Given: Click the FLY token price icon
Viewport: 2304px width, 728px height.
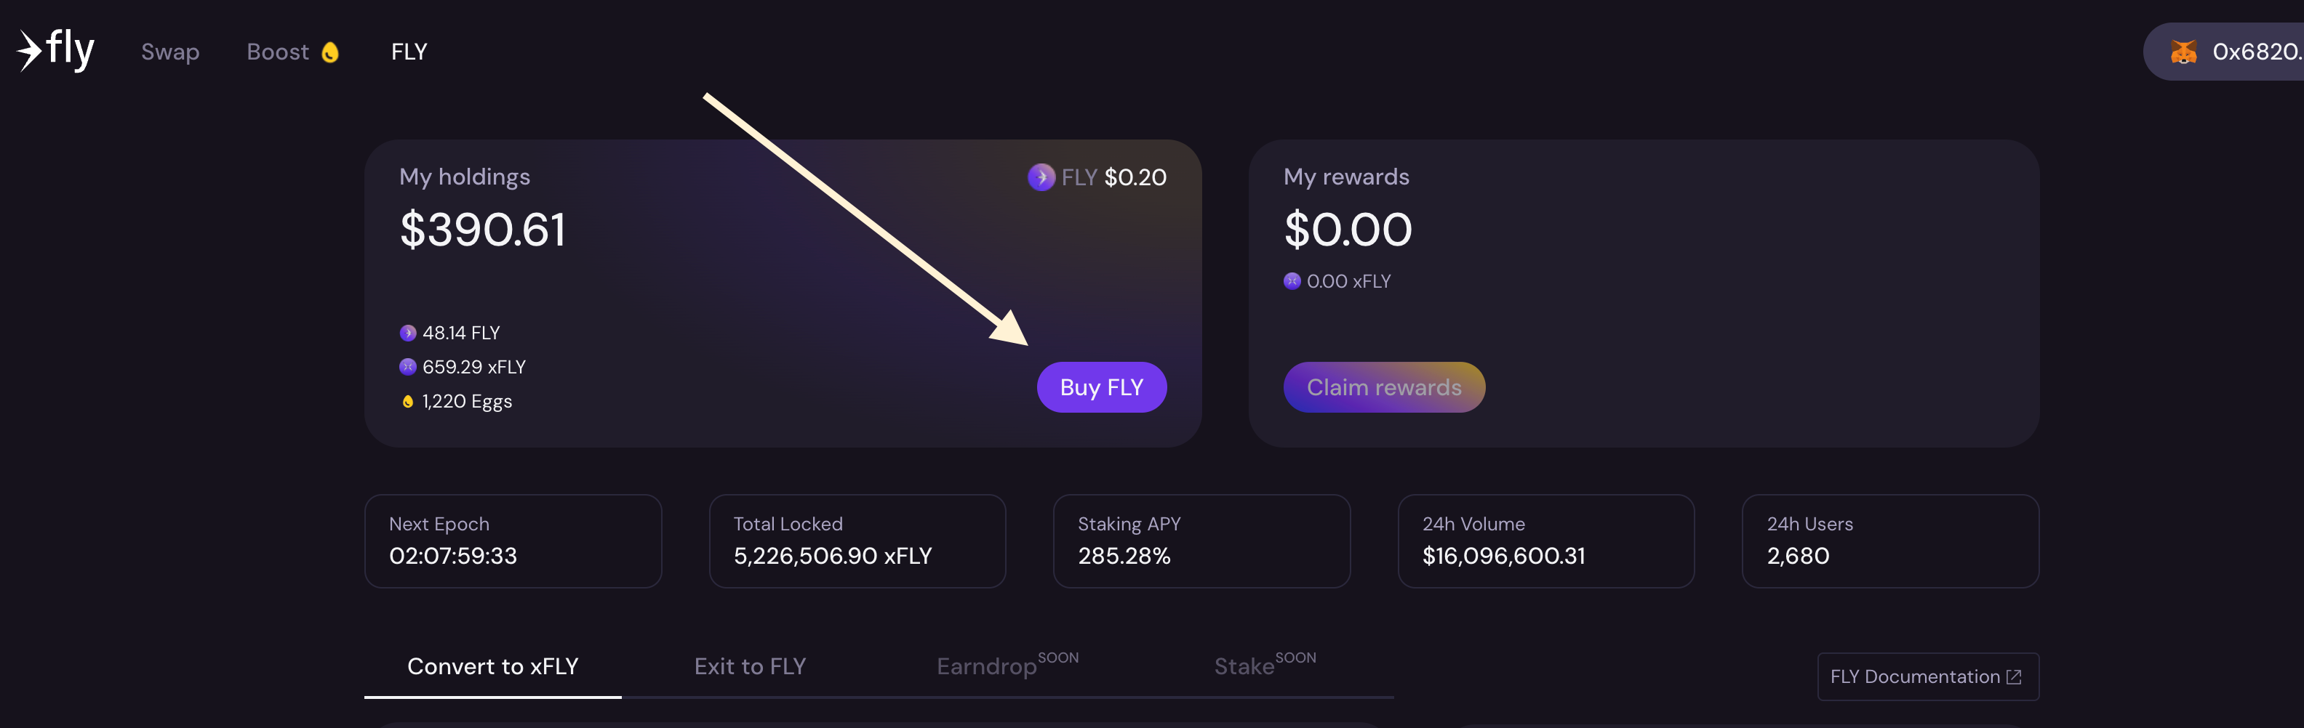Looking at the screenshot, I should point(1041,177).
